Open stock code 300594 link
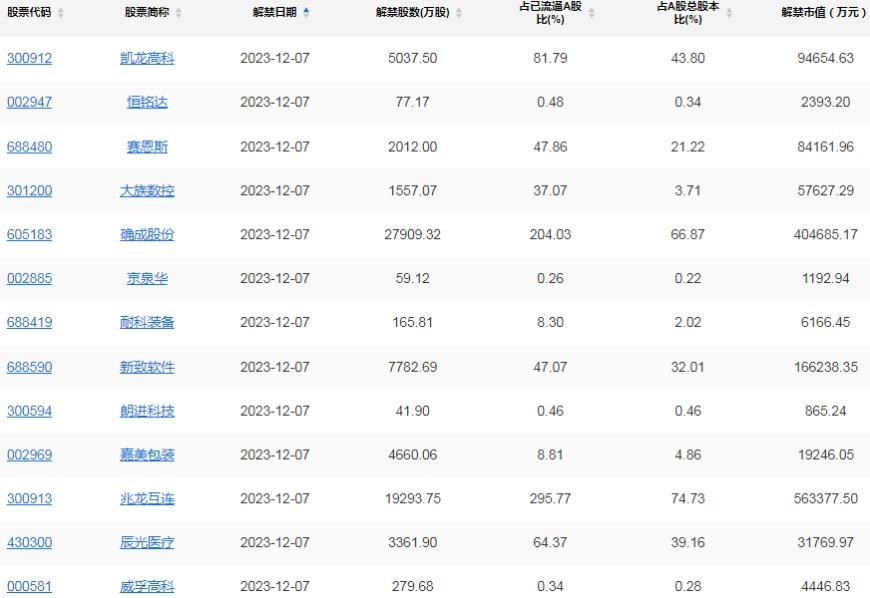This screenshot has width=870, height=598. (x=29, y=411)
